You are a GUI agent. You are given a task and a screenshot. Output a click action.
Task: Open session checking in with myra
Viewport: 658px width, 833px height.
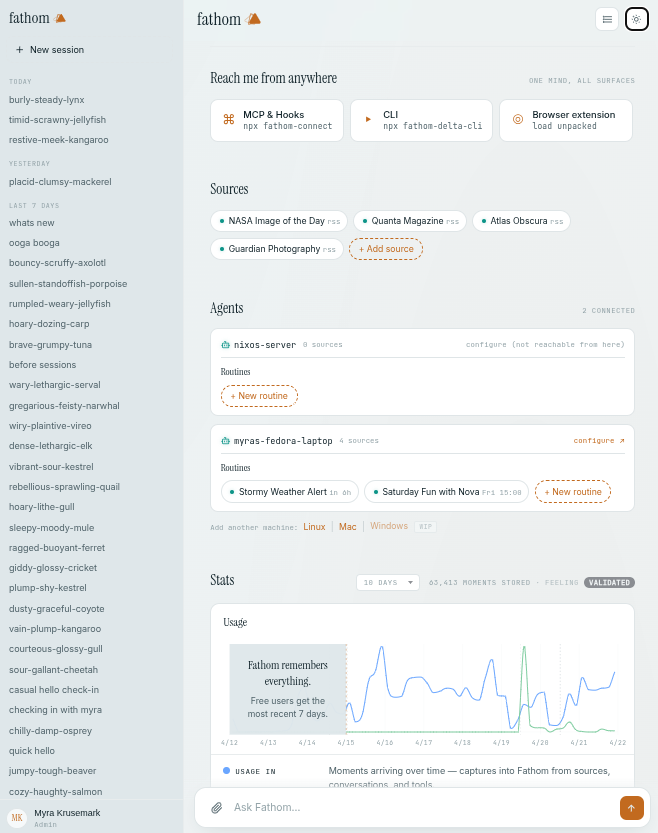(55, 710)
